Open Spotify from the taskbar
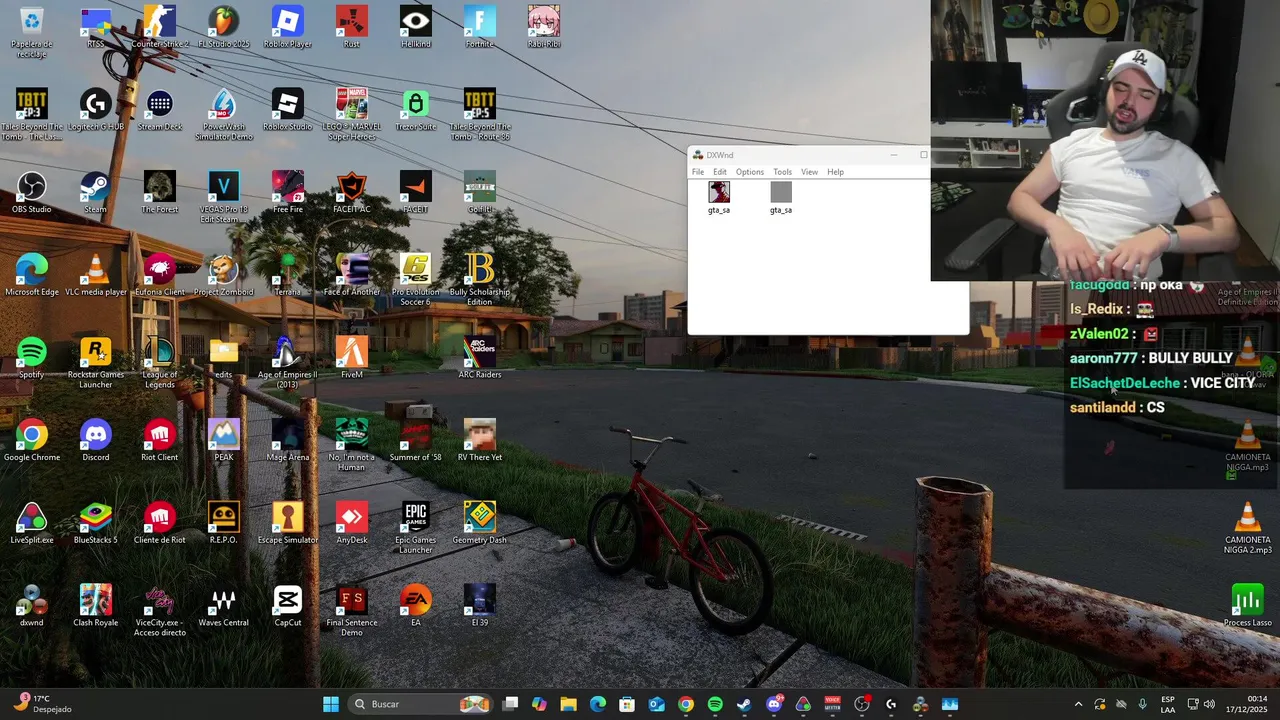The width and height of the screenshot is (1280, 720). (x=715, y=704)
